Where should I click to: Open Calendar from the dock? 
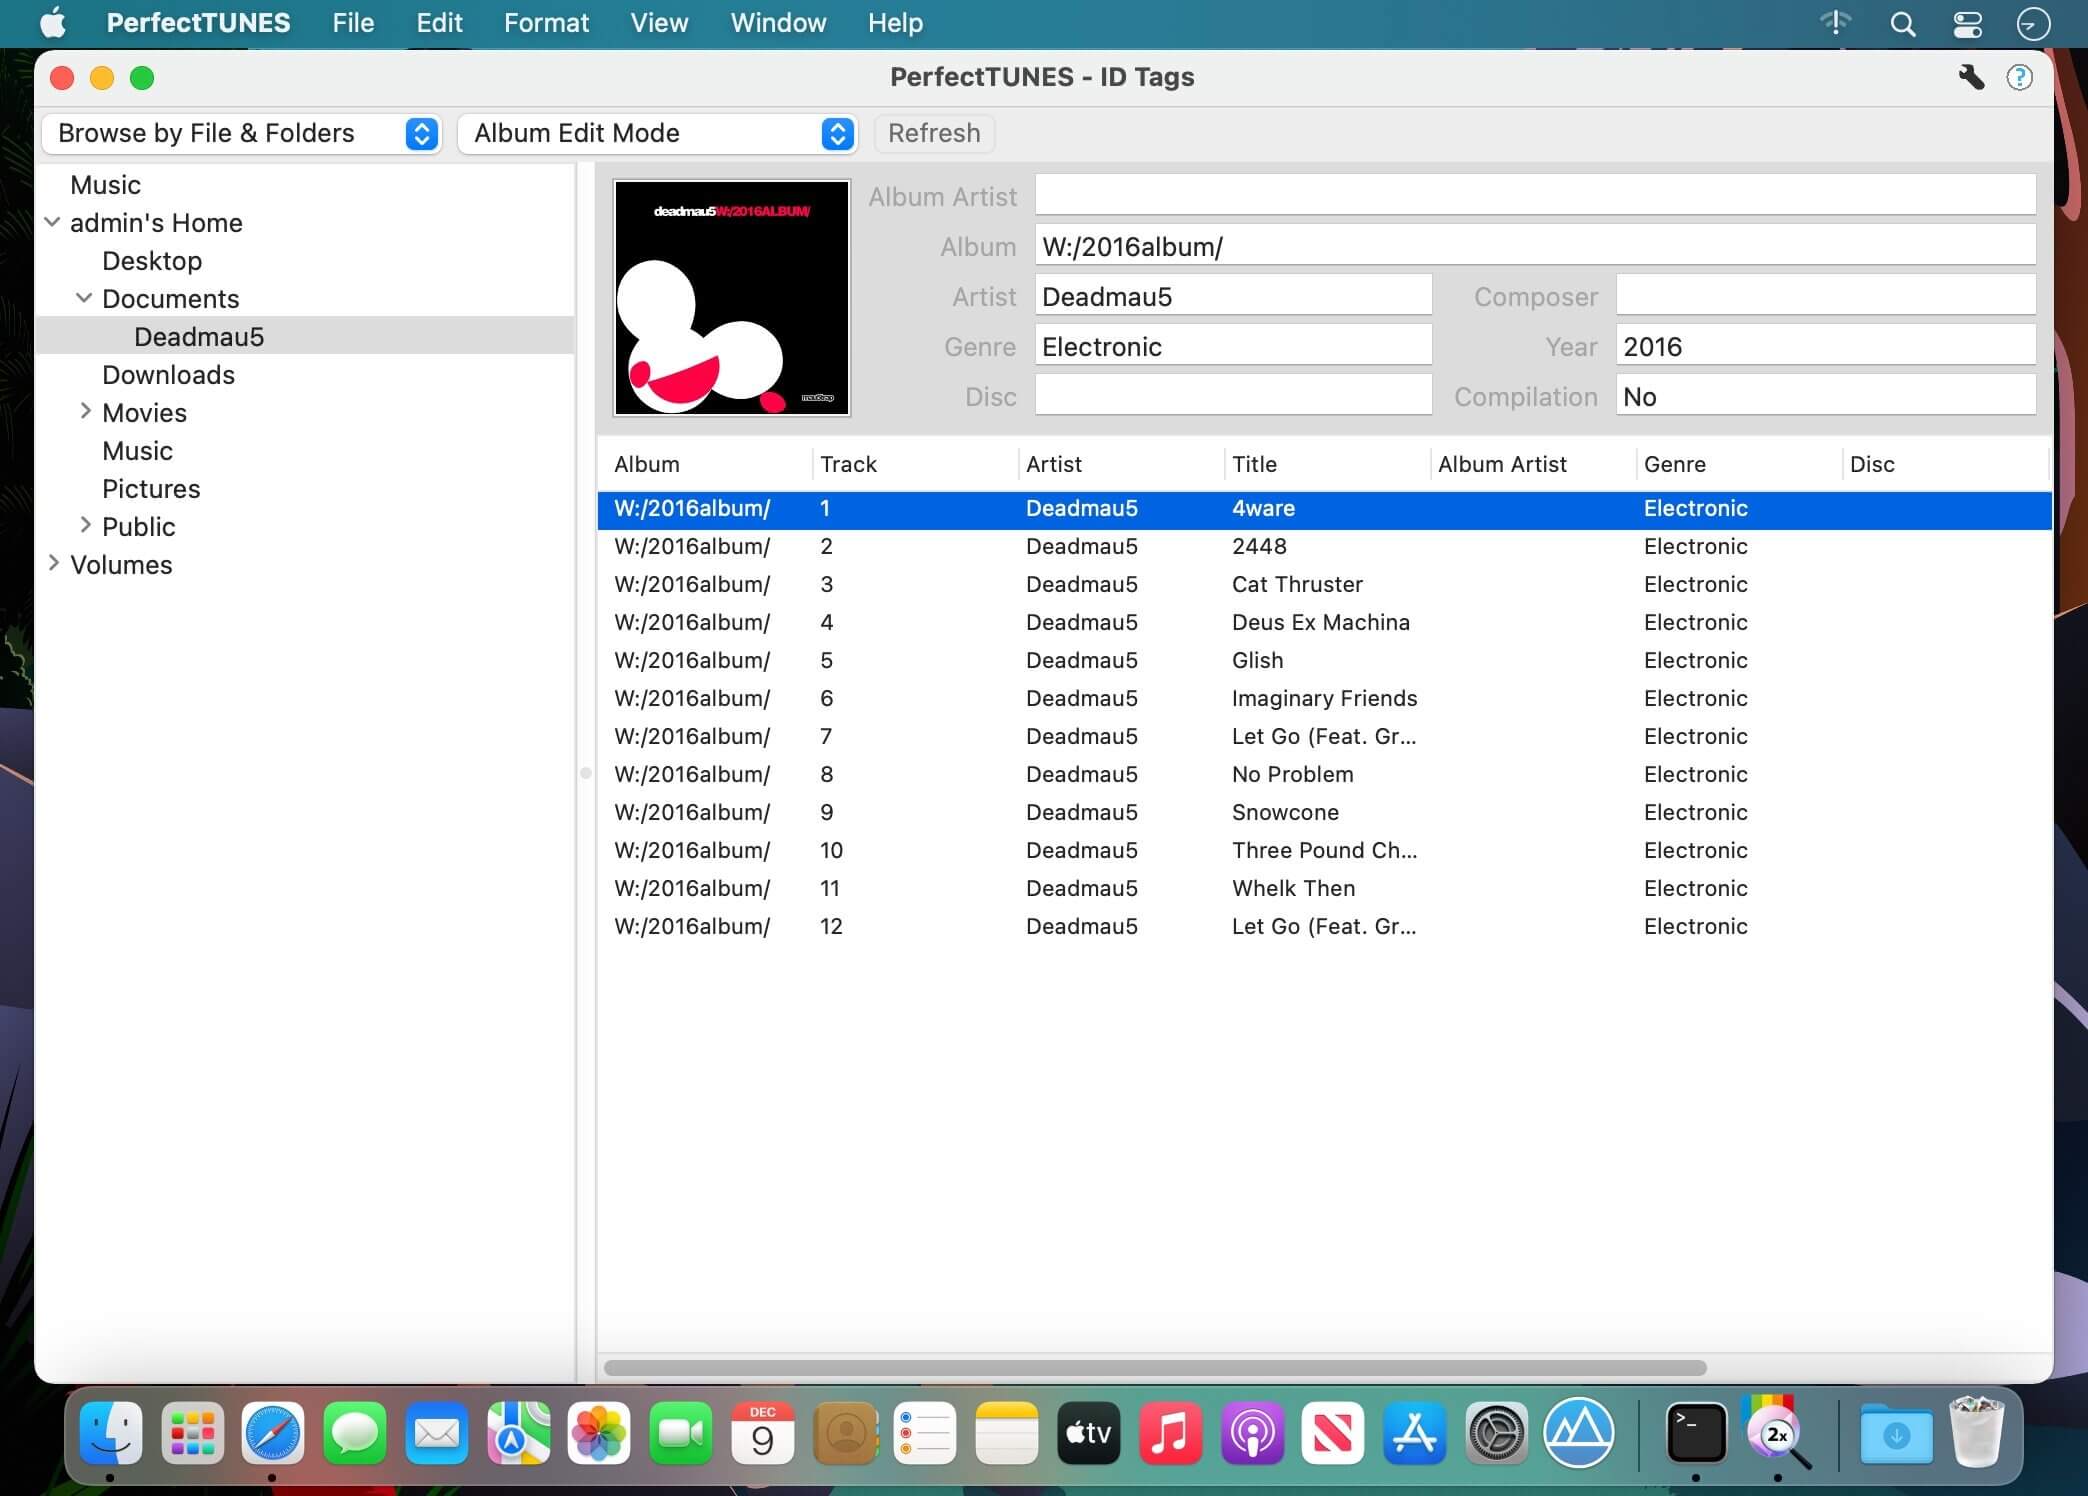point(762,1433)
